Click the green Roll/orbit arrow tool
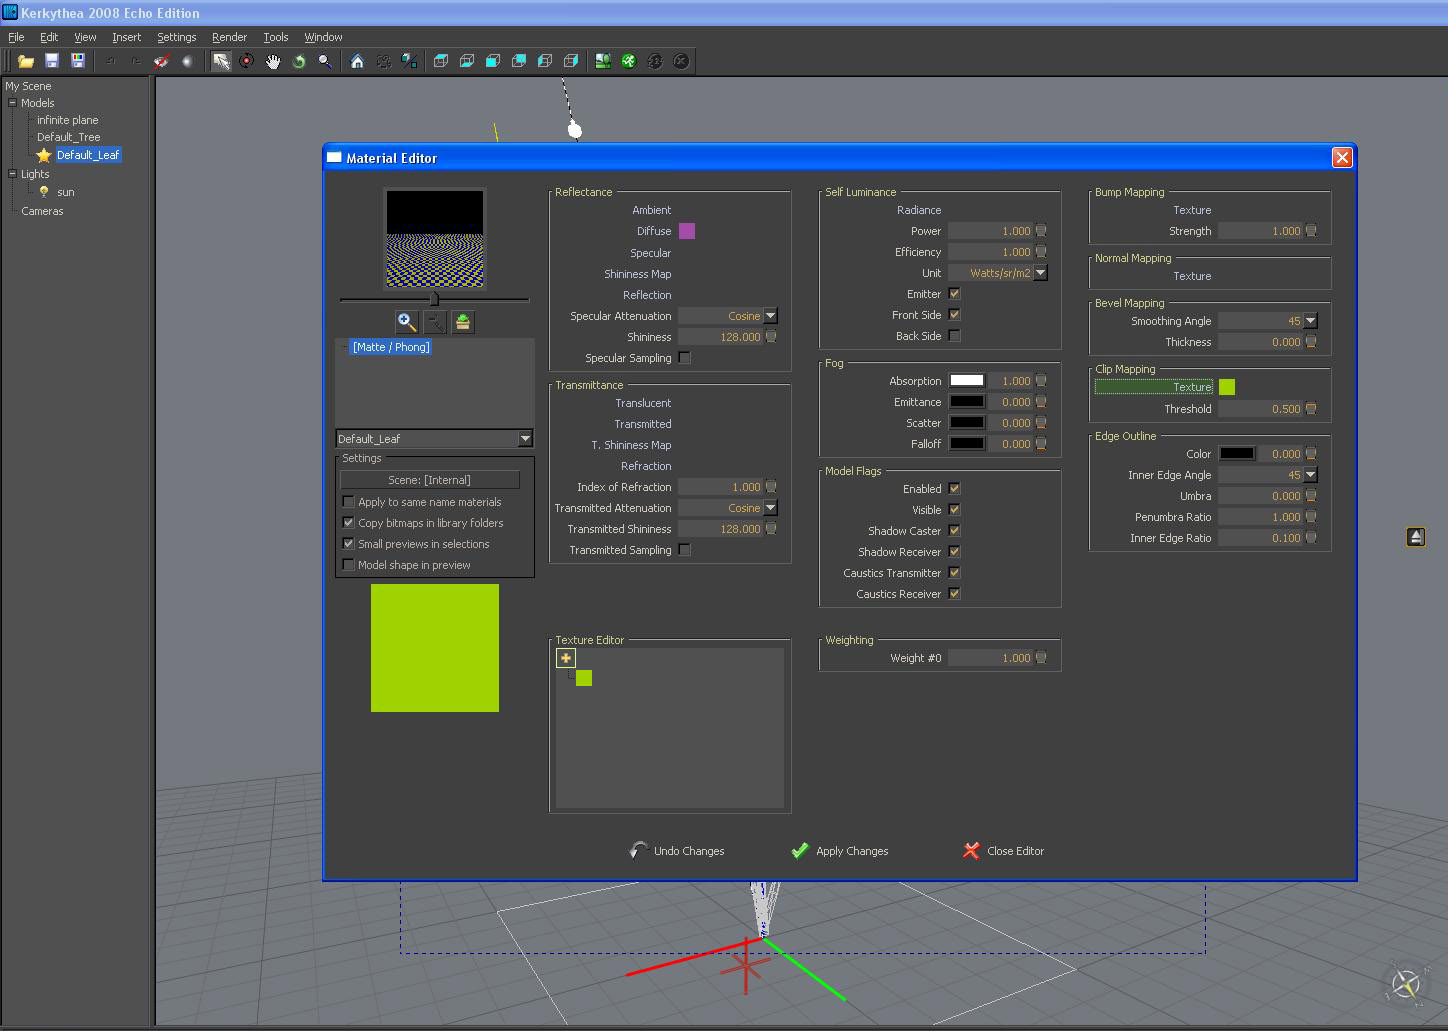Image resolution: width=1448 pixels, height=1031 pixels. 299,61
